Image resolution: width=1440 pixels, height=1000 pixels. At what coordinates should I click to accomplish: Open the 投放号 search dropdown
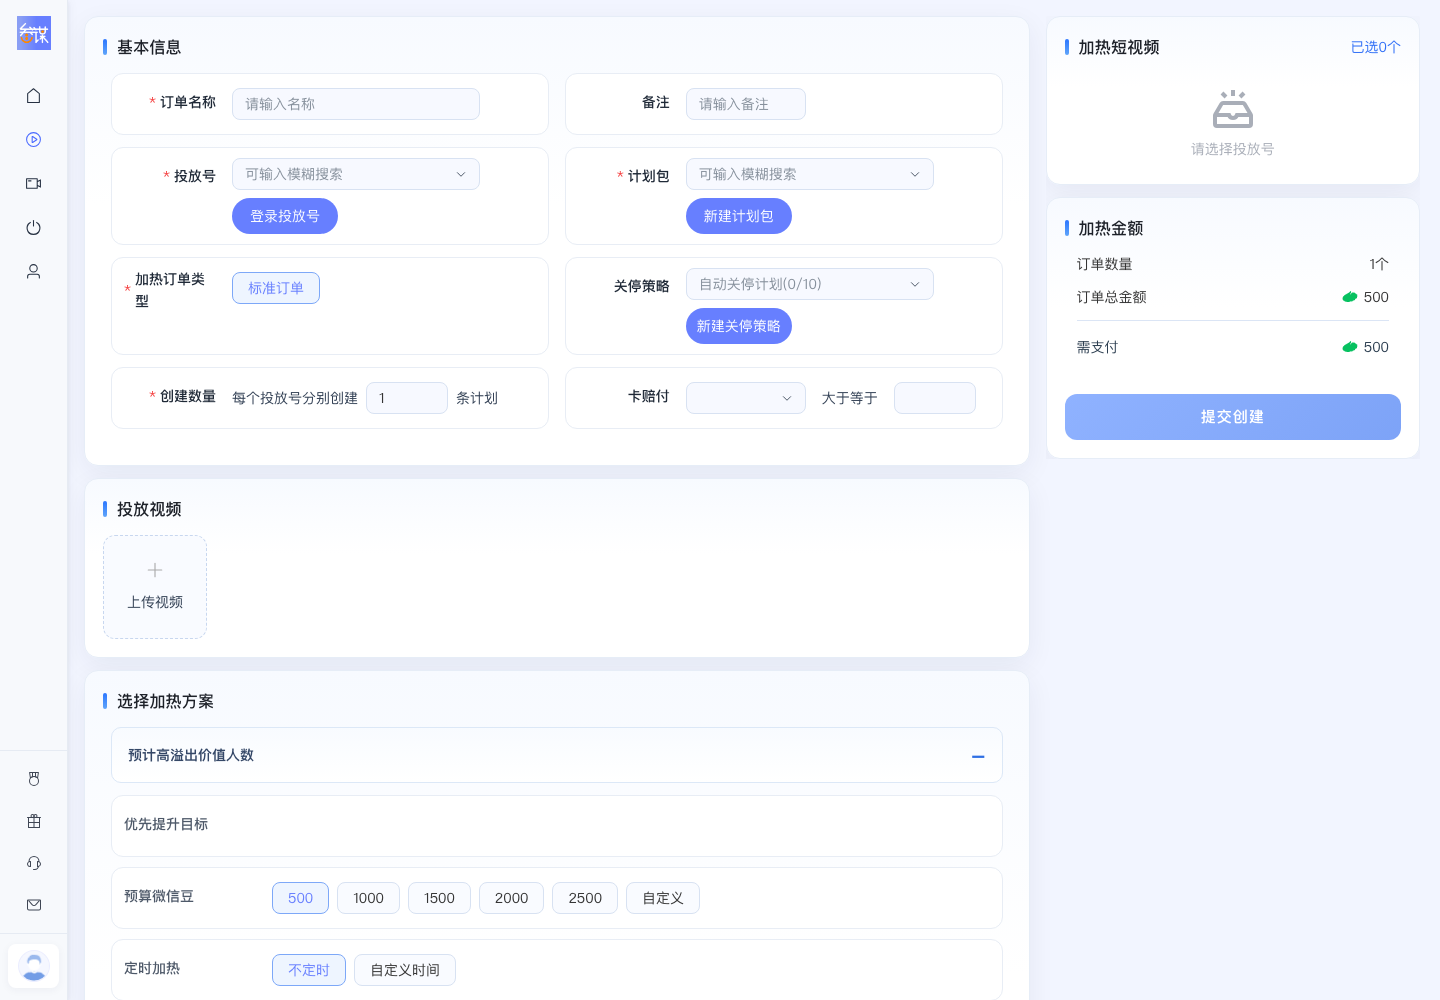356,174
